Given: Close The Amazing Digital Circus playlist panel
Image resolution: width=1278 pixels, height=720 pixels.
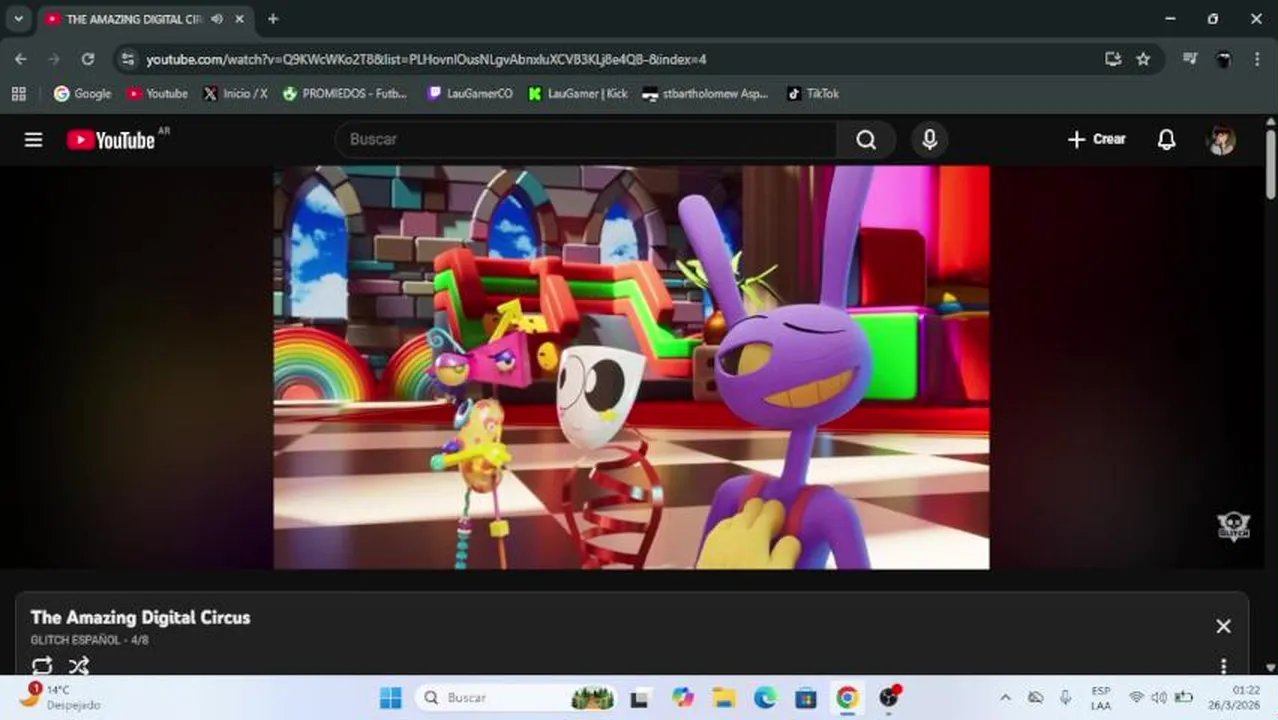Looking at the screenshot, I should (x=1223, y=626).
